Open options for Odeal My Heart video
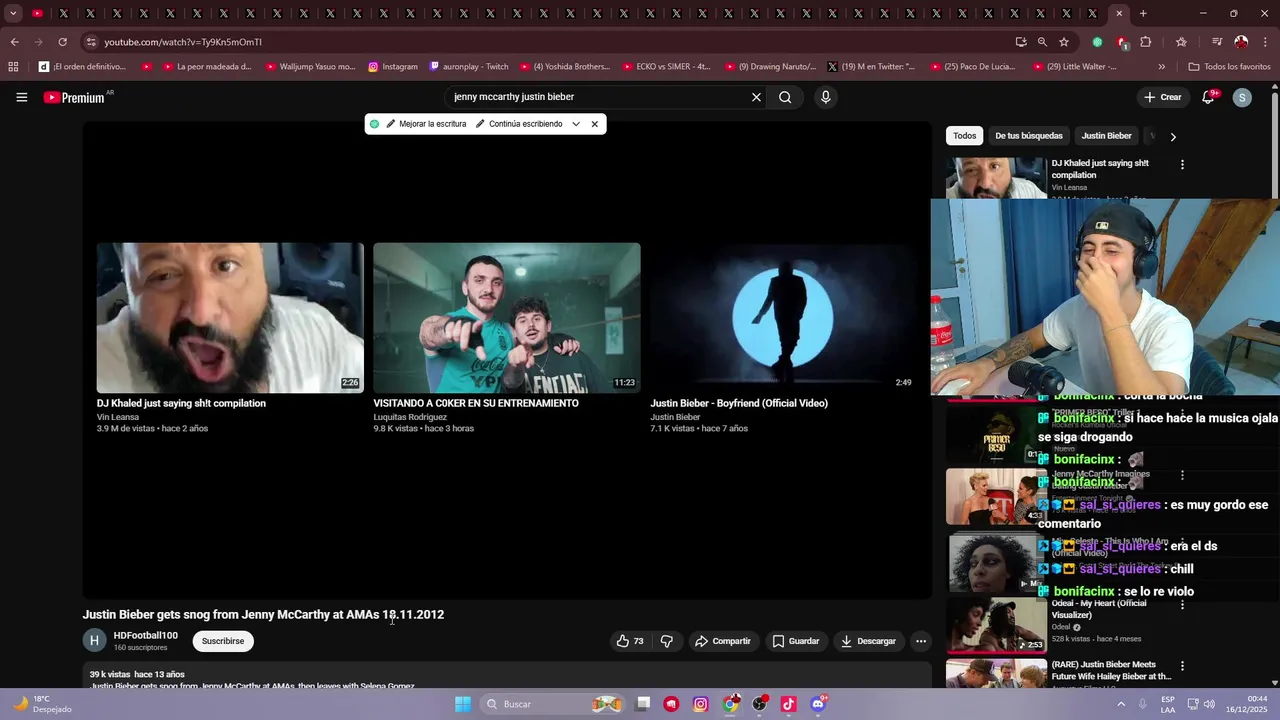The image size is (1280, 720). 1182,605
